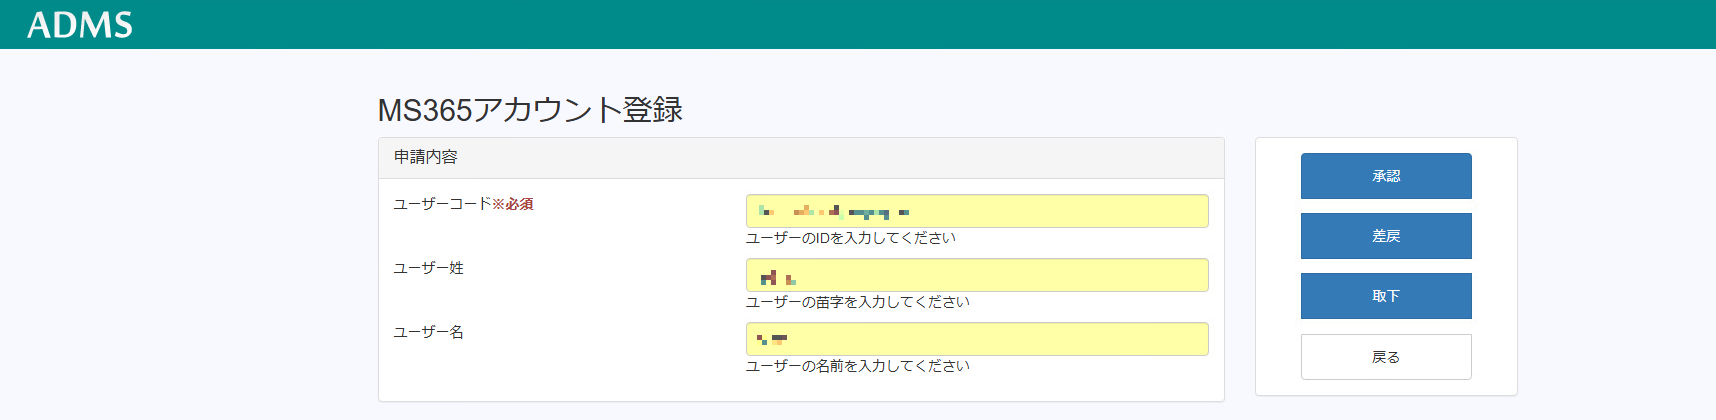Click hint text ユーザーのIDを入力してください

click(851, 238)
